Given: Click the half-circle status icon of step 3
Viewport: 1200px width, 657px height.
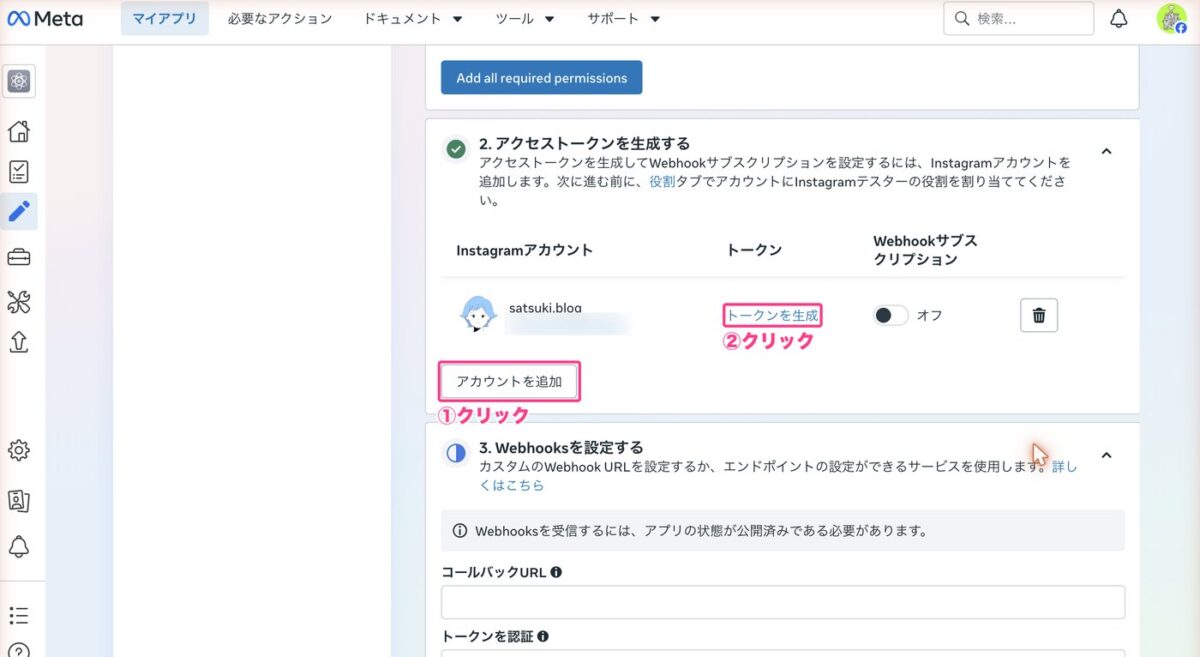Looking at the screenshot, I should click(456, 453).
